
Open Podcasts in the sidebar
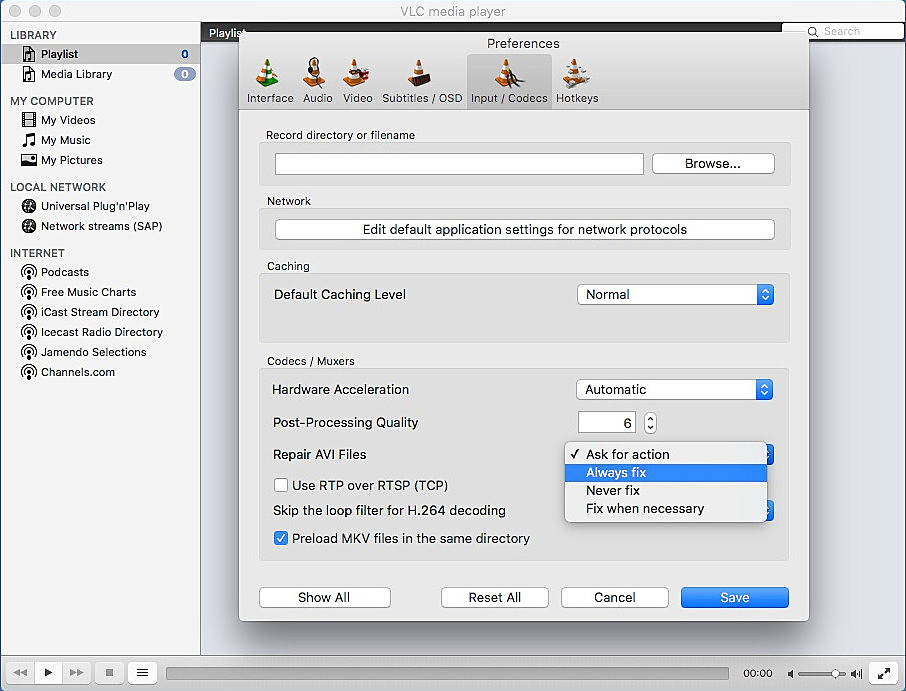coord(65,272)
